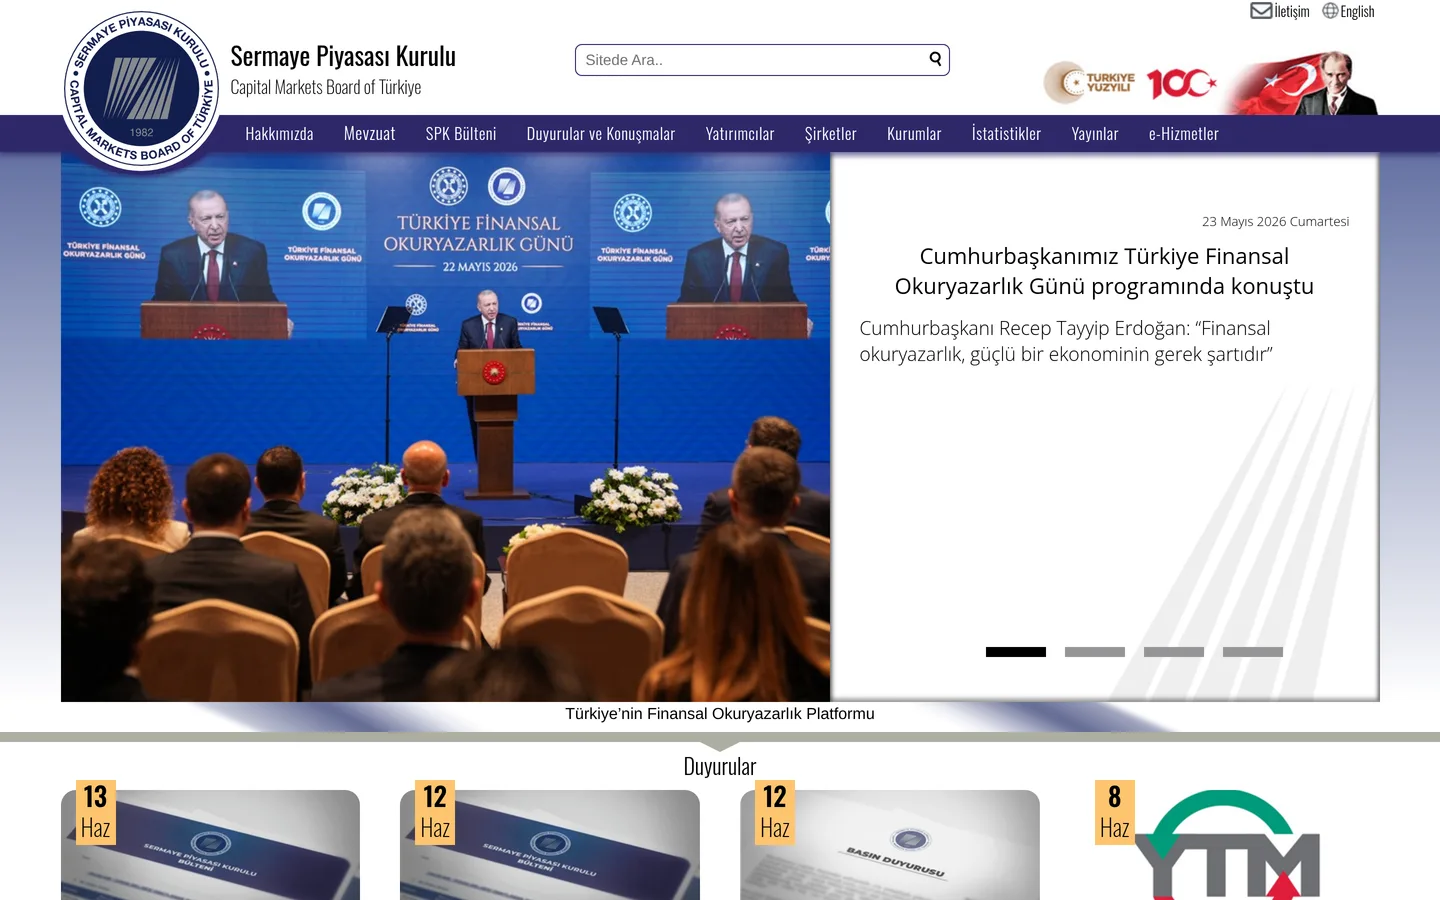Click the globe language icon
1440x900 pixels.
pyautogui.click(x=1330, y=11)
